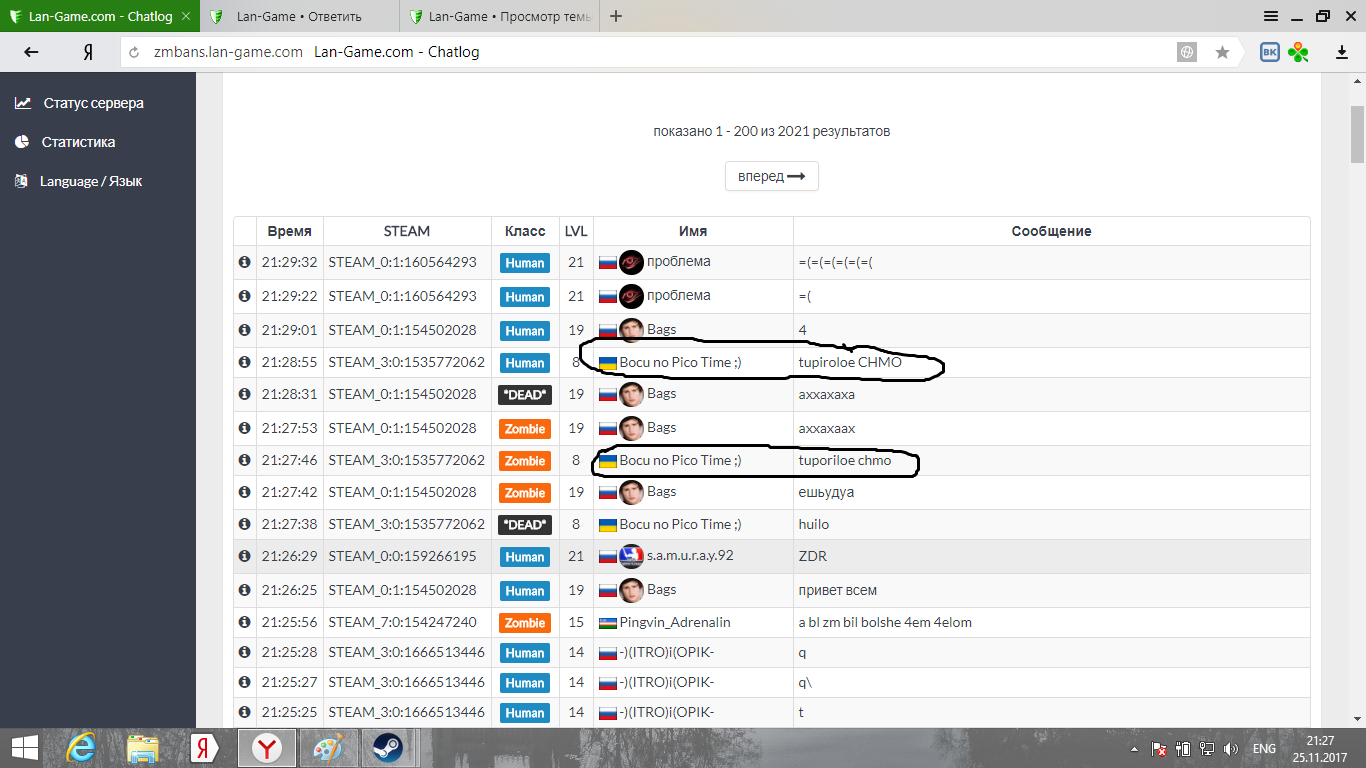Image resolution: width=1366 pixels, height=768 pixels.
Task: Switch to the Lan-Game Ответить tab
Action: click(299, 17)
